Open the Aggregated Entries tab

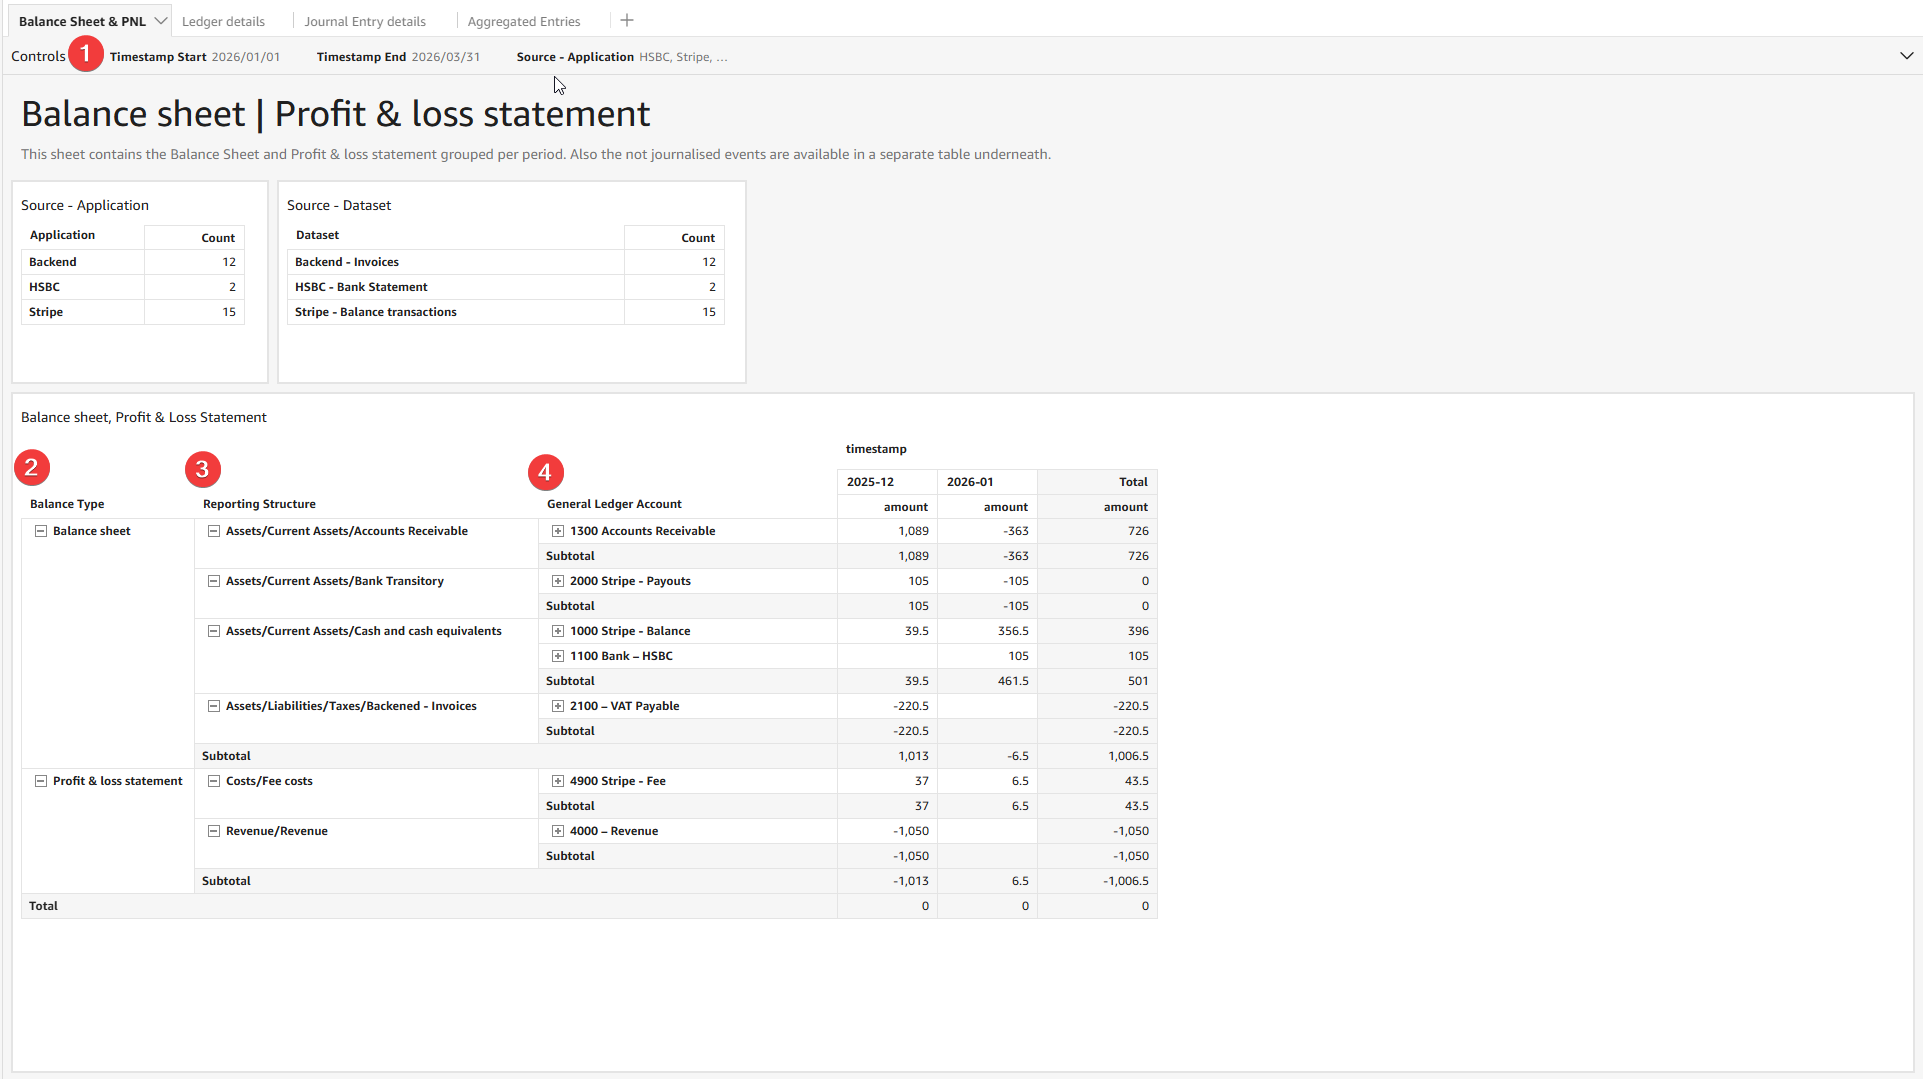(524, 21)
